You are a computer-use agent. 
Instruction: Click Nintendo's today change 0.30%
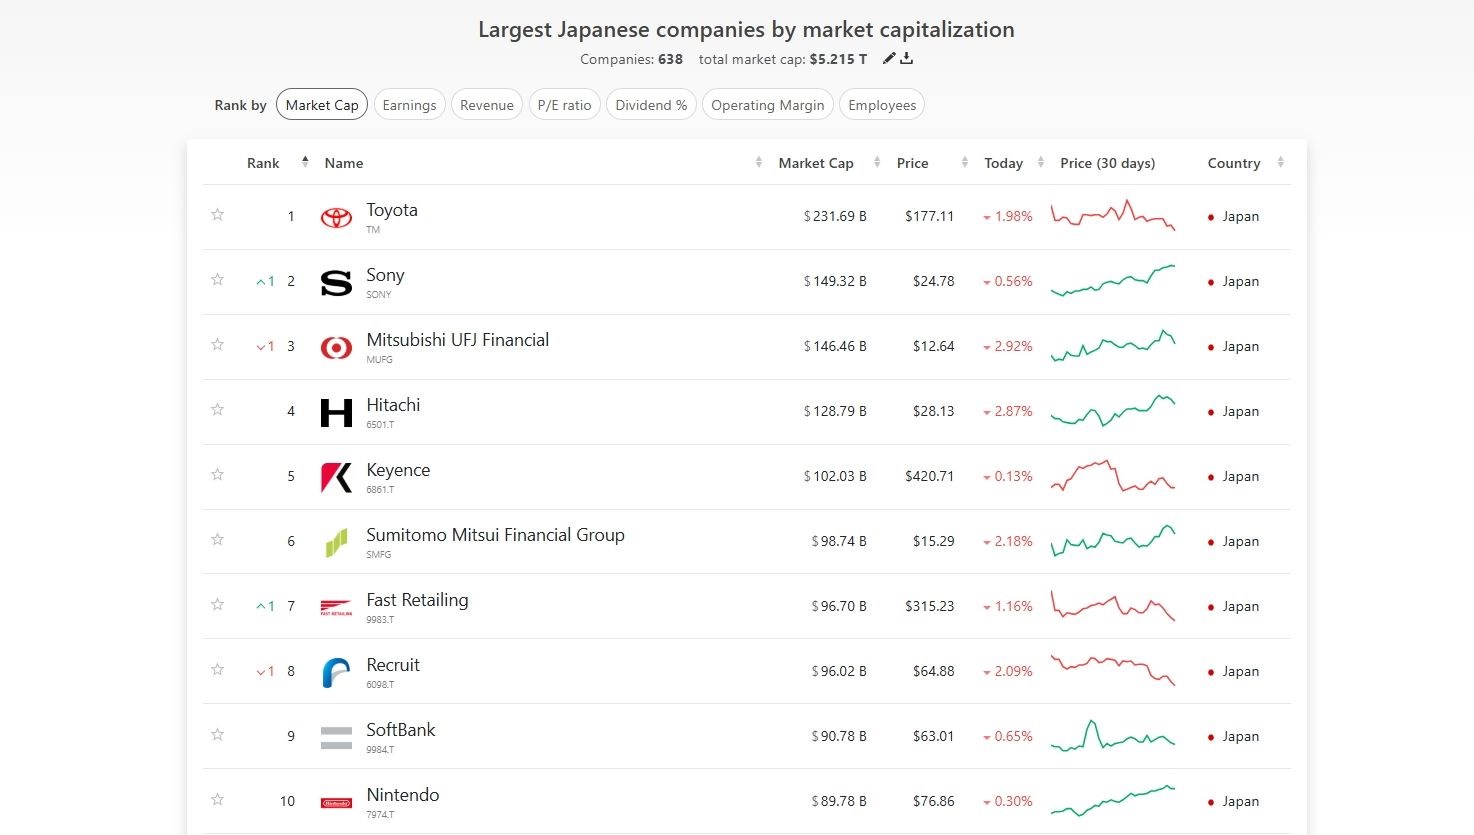coord(1008,801)
